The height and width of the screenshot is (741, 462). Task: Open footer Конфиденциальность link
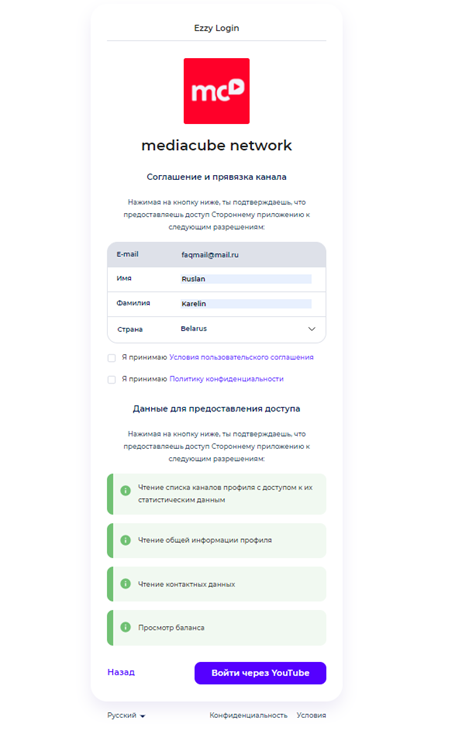[x=248, y=715]
